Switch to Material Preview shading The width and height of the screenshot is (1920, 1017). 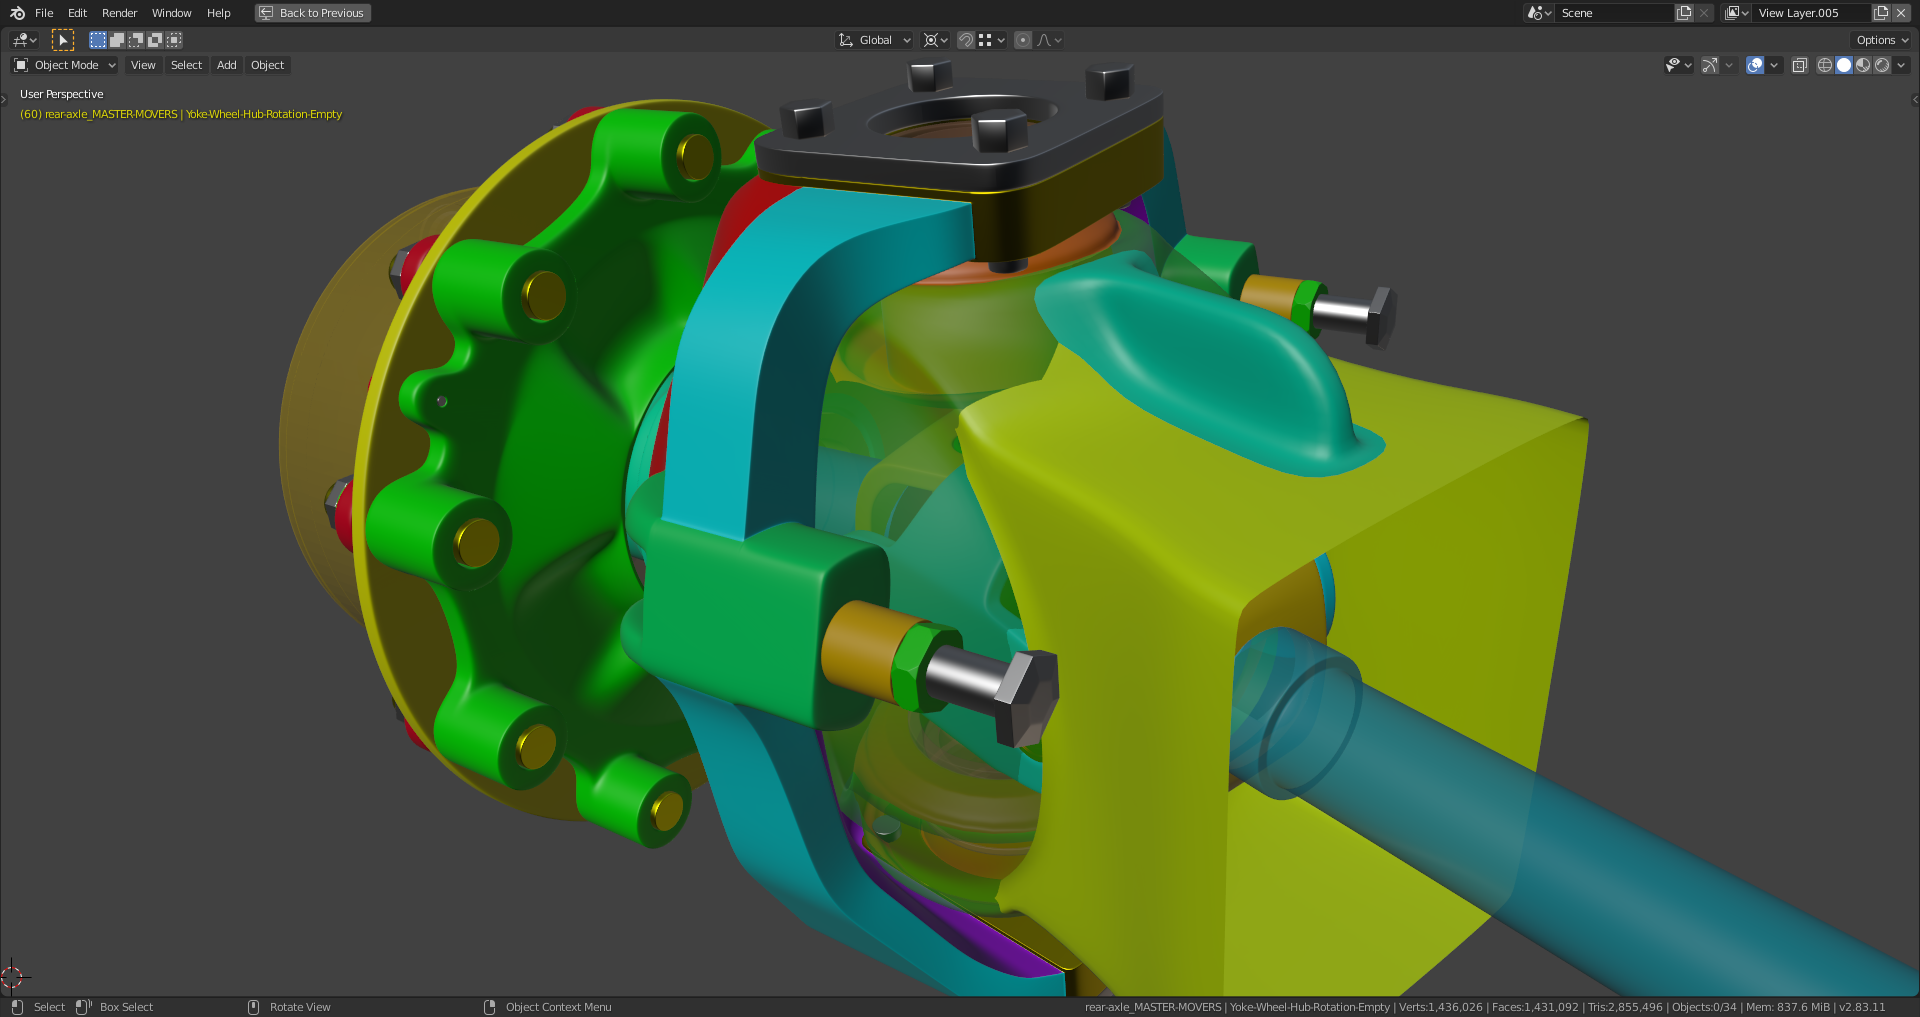coord(1863,65)
